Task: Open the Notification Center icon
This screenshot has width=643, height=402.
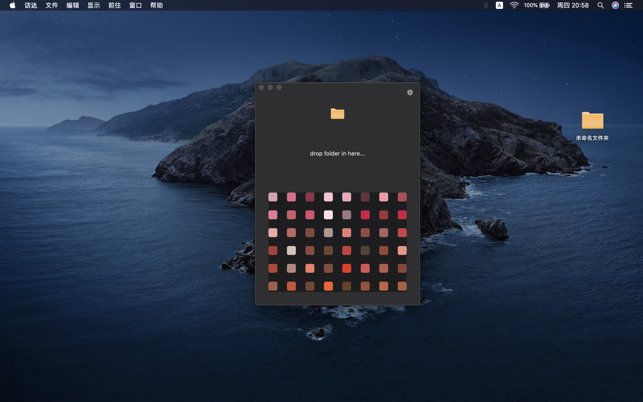Action: pyautogui.click(x=628, y=5)
